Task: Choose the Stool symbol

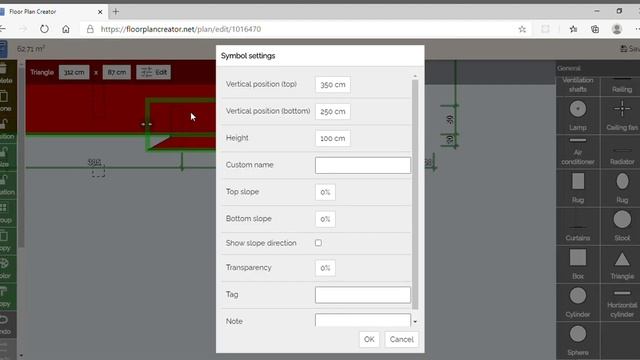Action: (622, 226)
